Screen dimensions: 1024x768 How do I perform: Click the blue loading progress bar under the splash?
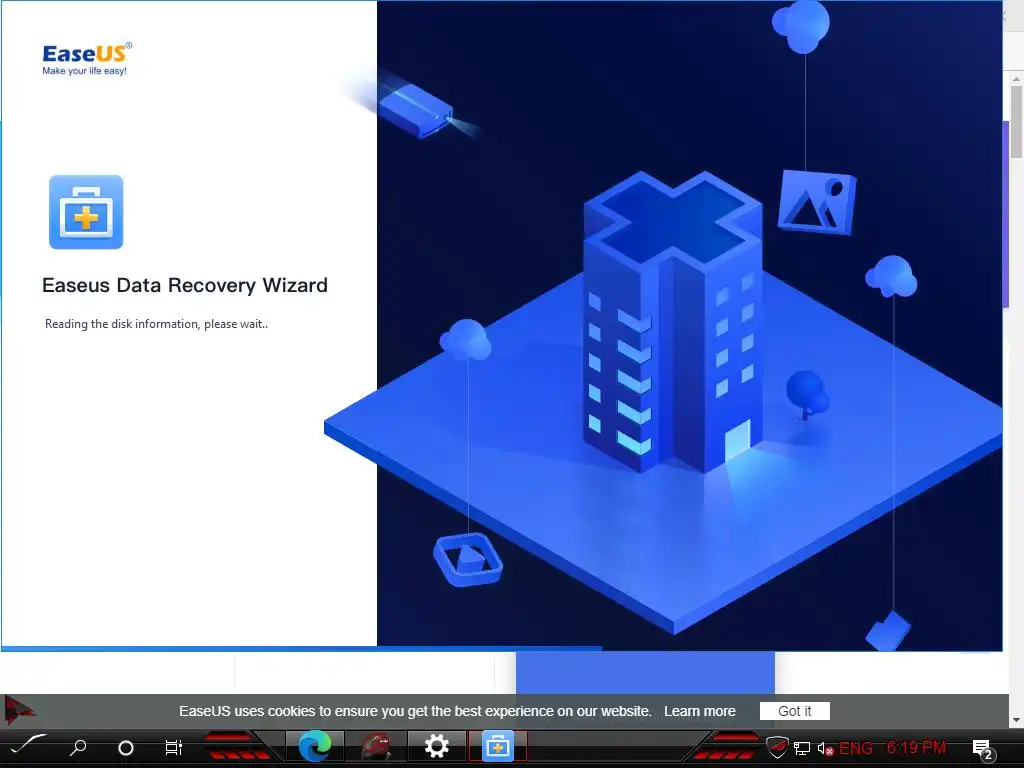pos(302,648)
